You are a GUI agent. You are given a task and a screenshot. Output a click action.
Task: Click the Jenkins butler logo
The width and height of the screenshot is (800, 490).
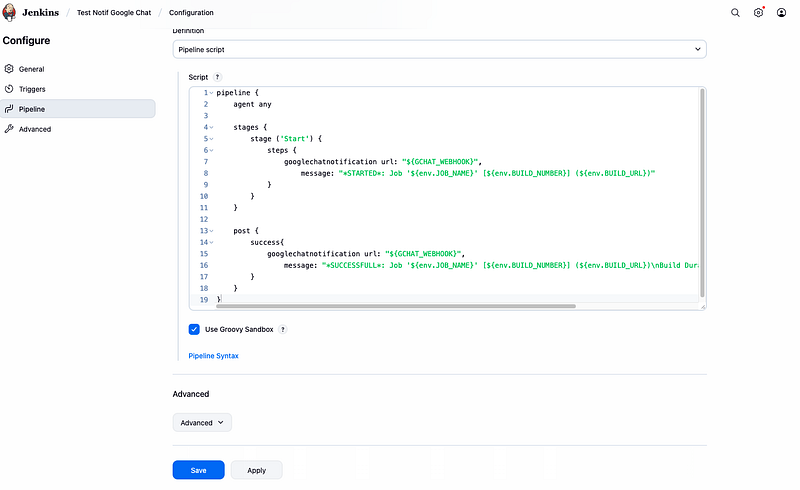(9, 12)
